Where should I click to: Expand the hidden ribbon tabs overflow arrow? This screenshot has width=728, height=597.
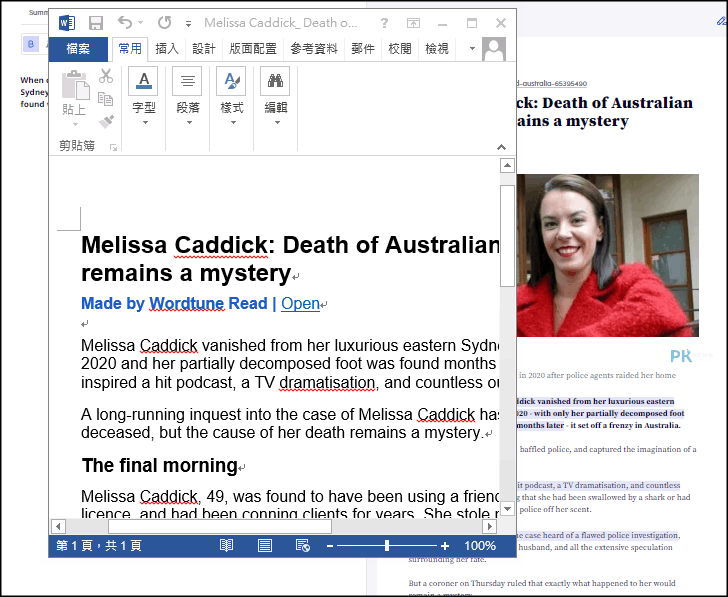(472, 48)
